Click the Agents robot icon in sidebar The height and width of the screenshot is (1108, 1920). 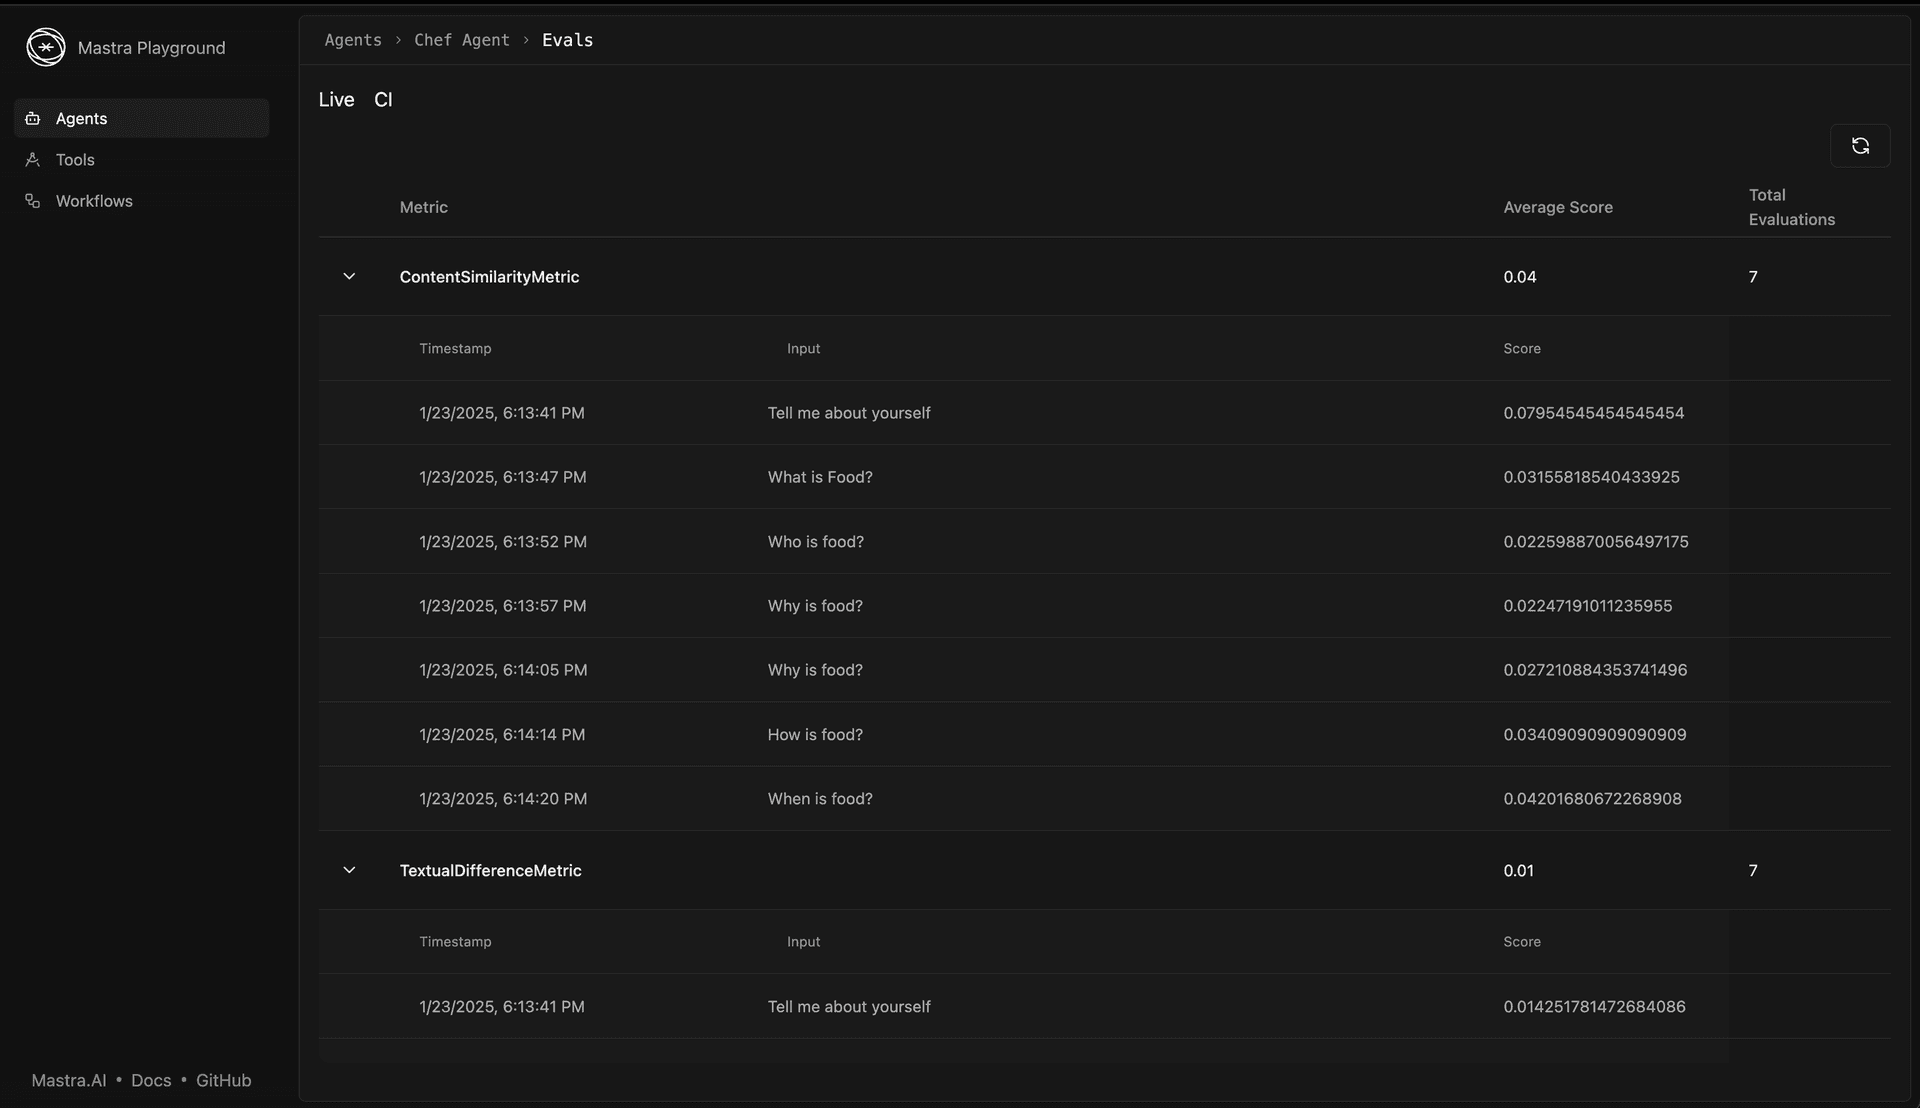coord(33,118)
